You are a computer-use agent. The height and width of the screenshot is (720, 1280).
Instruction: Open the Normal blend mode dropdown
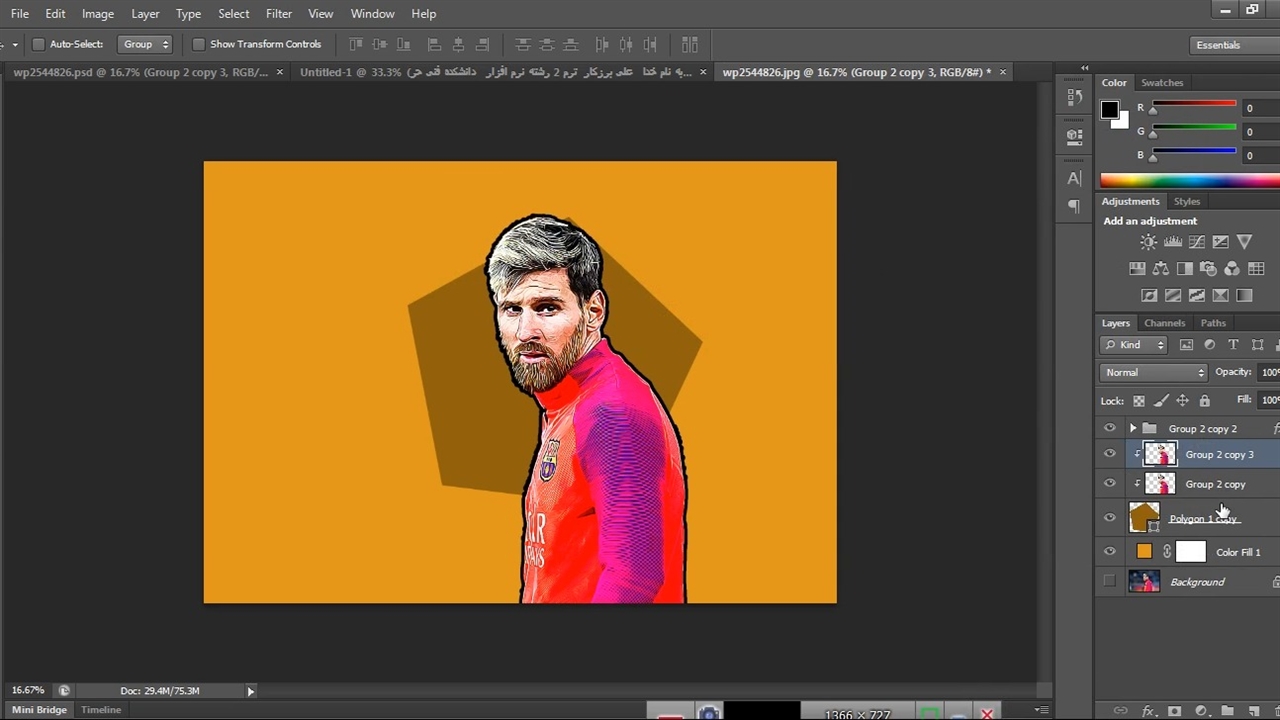1153,372
